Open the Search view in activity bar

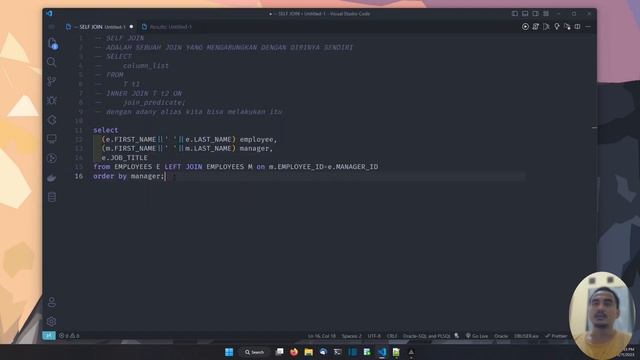(51, 62)
